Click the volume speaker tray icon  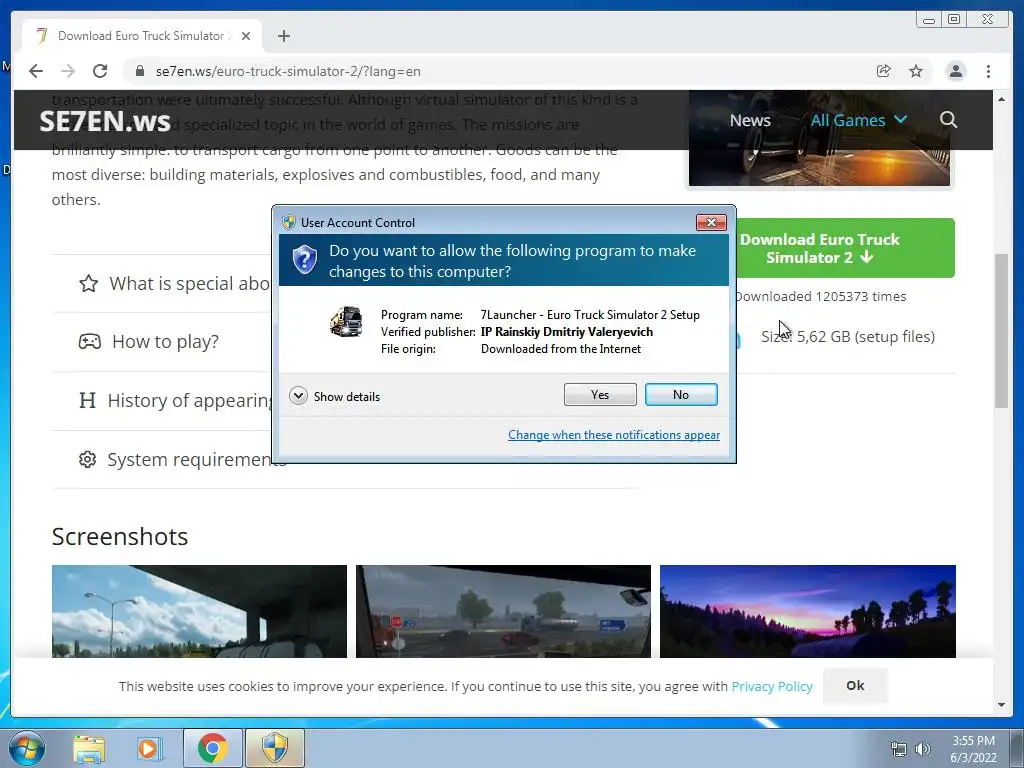point(922,749)
